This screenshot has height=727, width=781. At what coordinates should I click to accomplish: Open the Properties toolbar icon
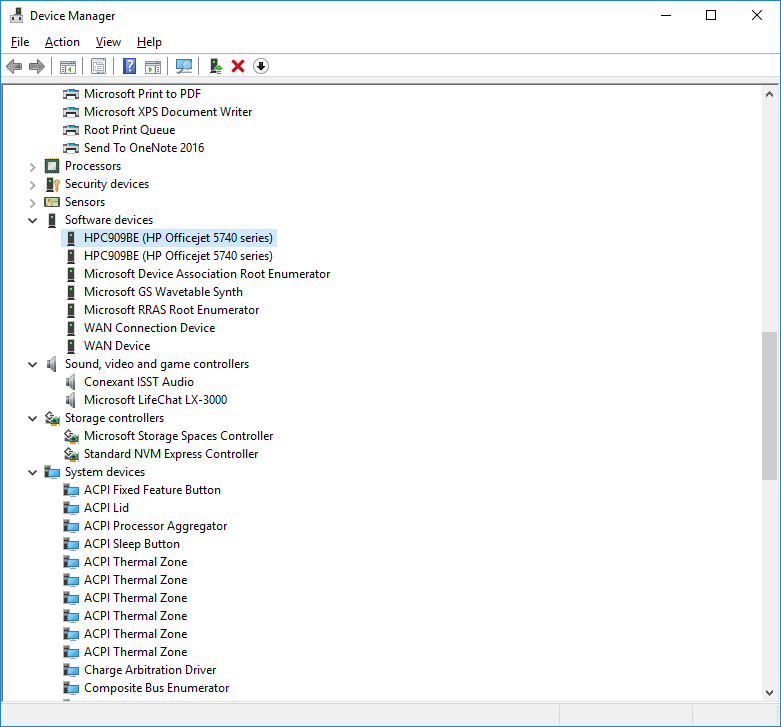click(x=99, y=66)
